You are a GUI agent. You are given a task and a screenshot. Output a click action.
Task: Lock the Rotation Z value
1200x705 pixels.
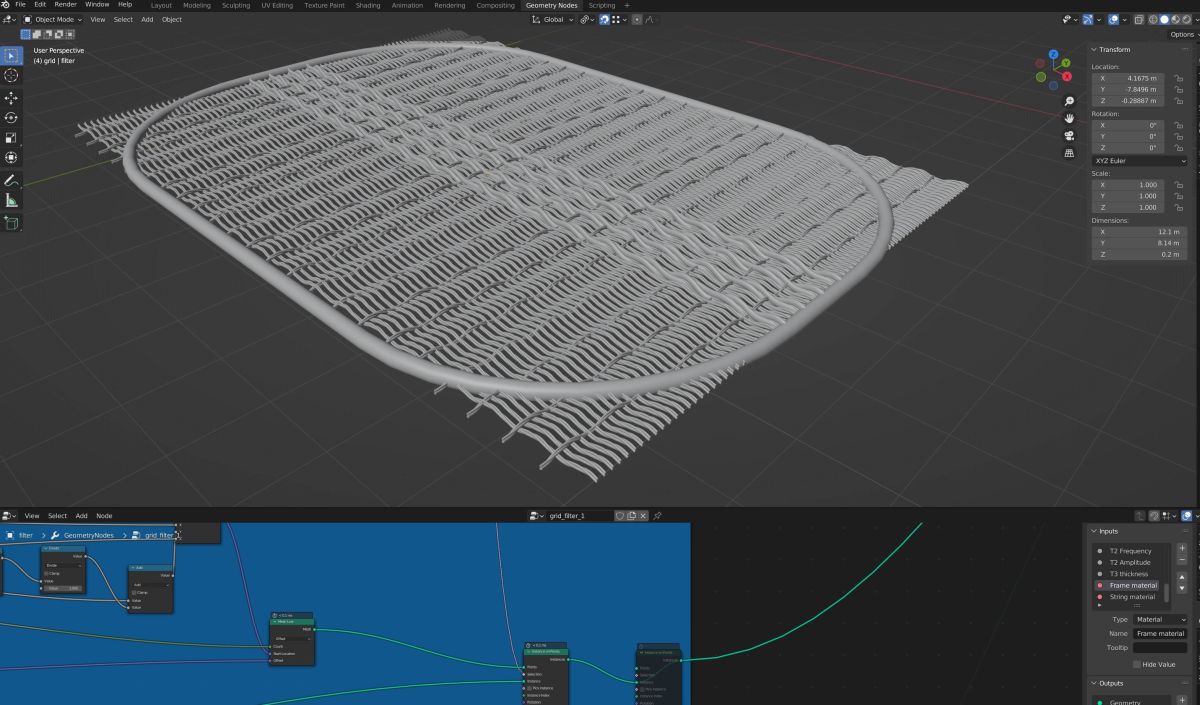(x=1179, y=148)
